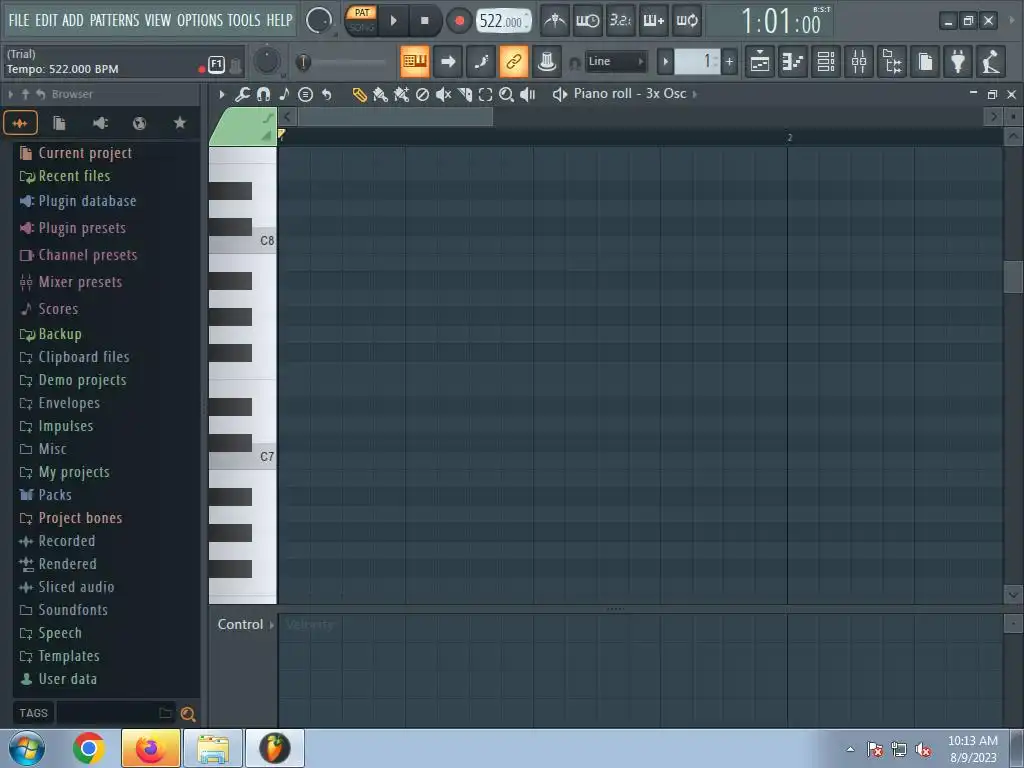Screen dimensions: 1024x768
Task: Open the OPTIONS menu
Action: pos(200,20)
